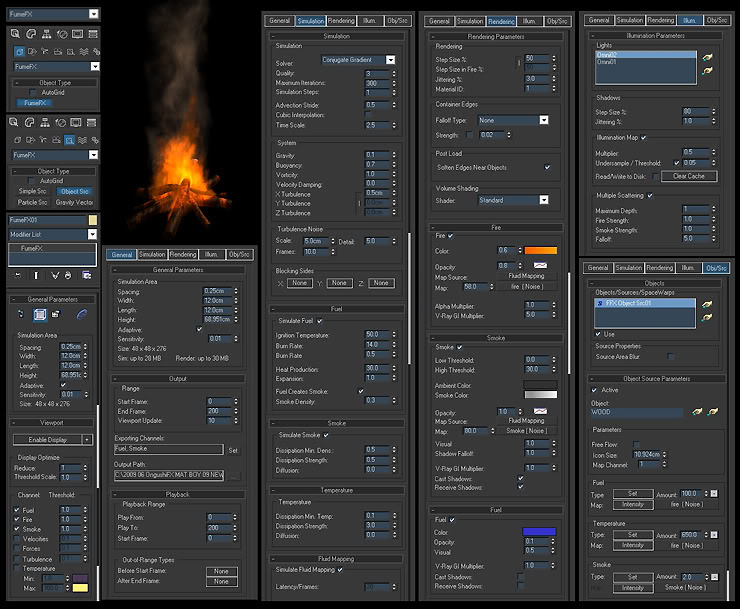Toggle the Simulate Smoke checkbox

[x=326, y=435]
